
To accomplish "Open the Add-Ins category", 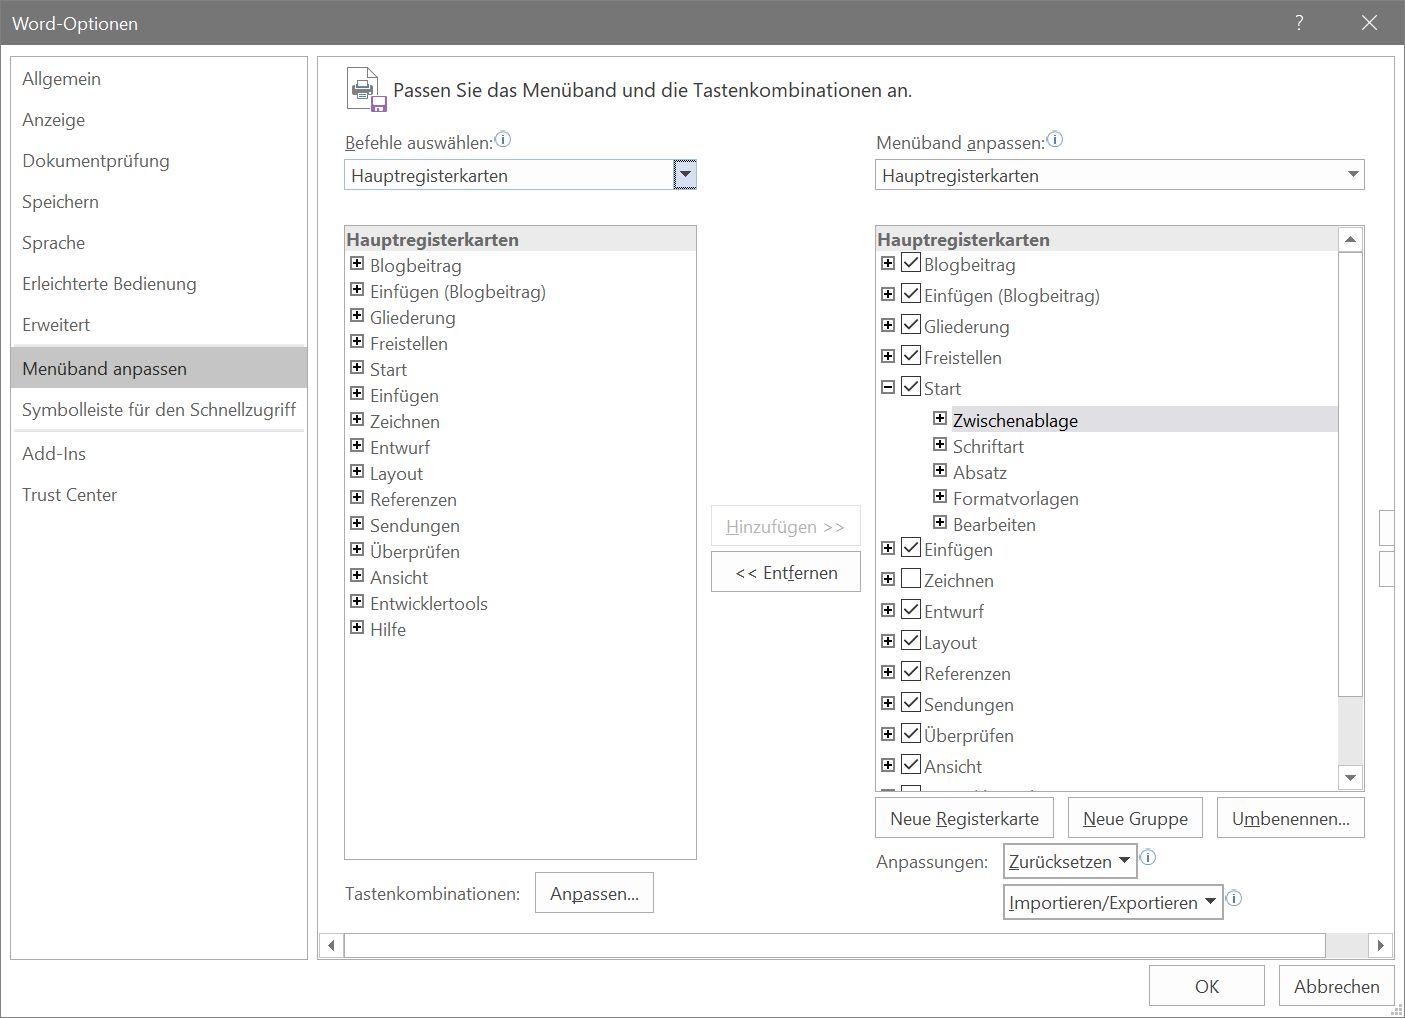I will 159,453.
